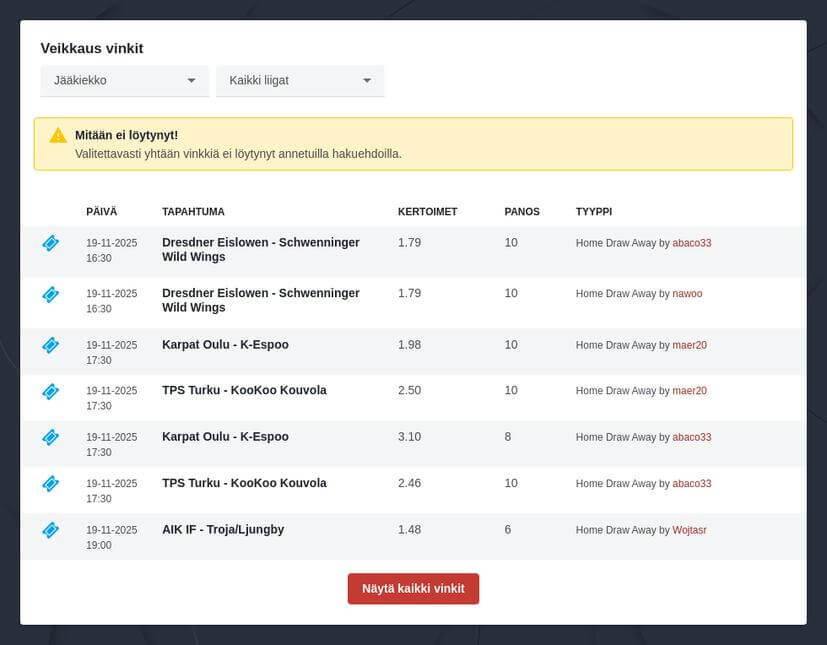Screen dimensions: 827x645
Task: Click the Kertoimet column header
Action: [427, 212]
